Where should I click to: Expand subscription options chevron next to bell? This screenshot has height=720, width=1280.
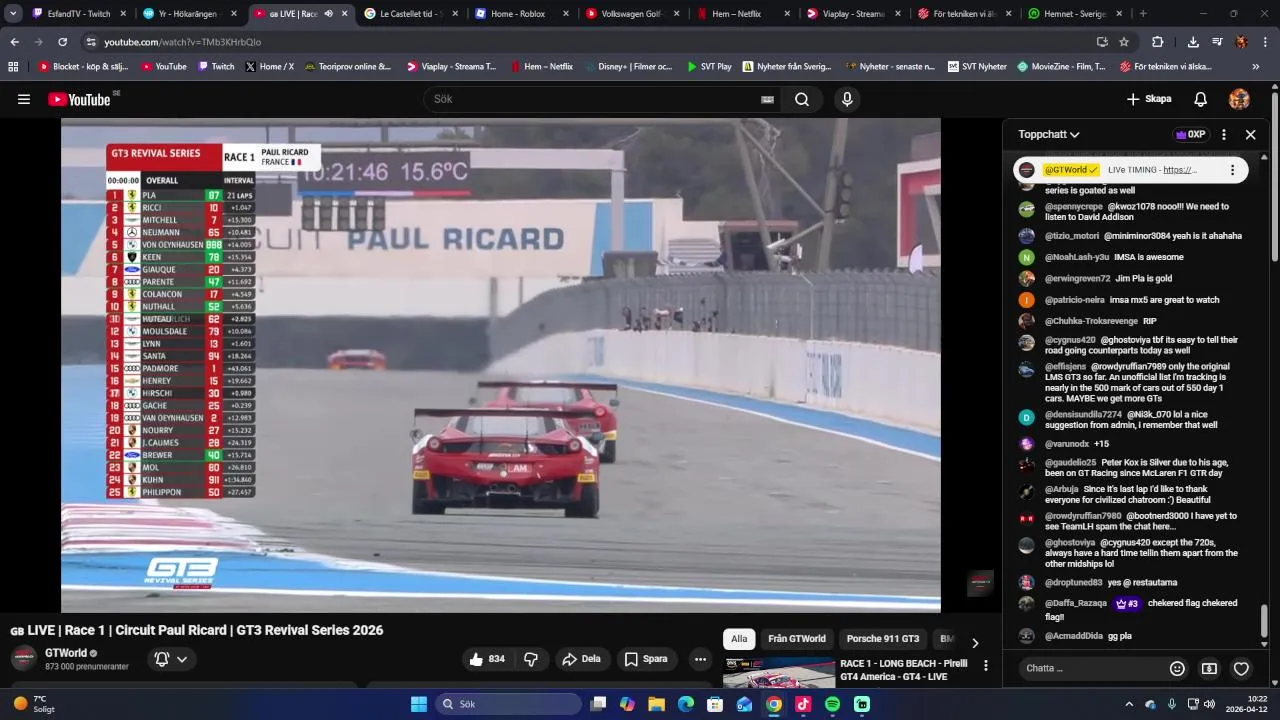pyautogui.click(x=182, y=659)
